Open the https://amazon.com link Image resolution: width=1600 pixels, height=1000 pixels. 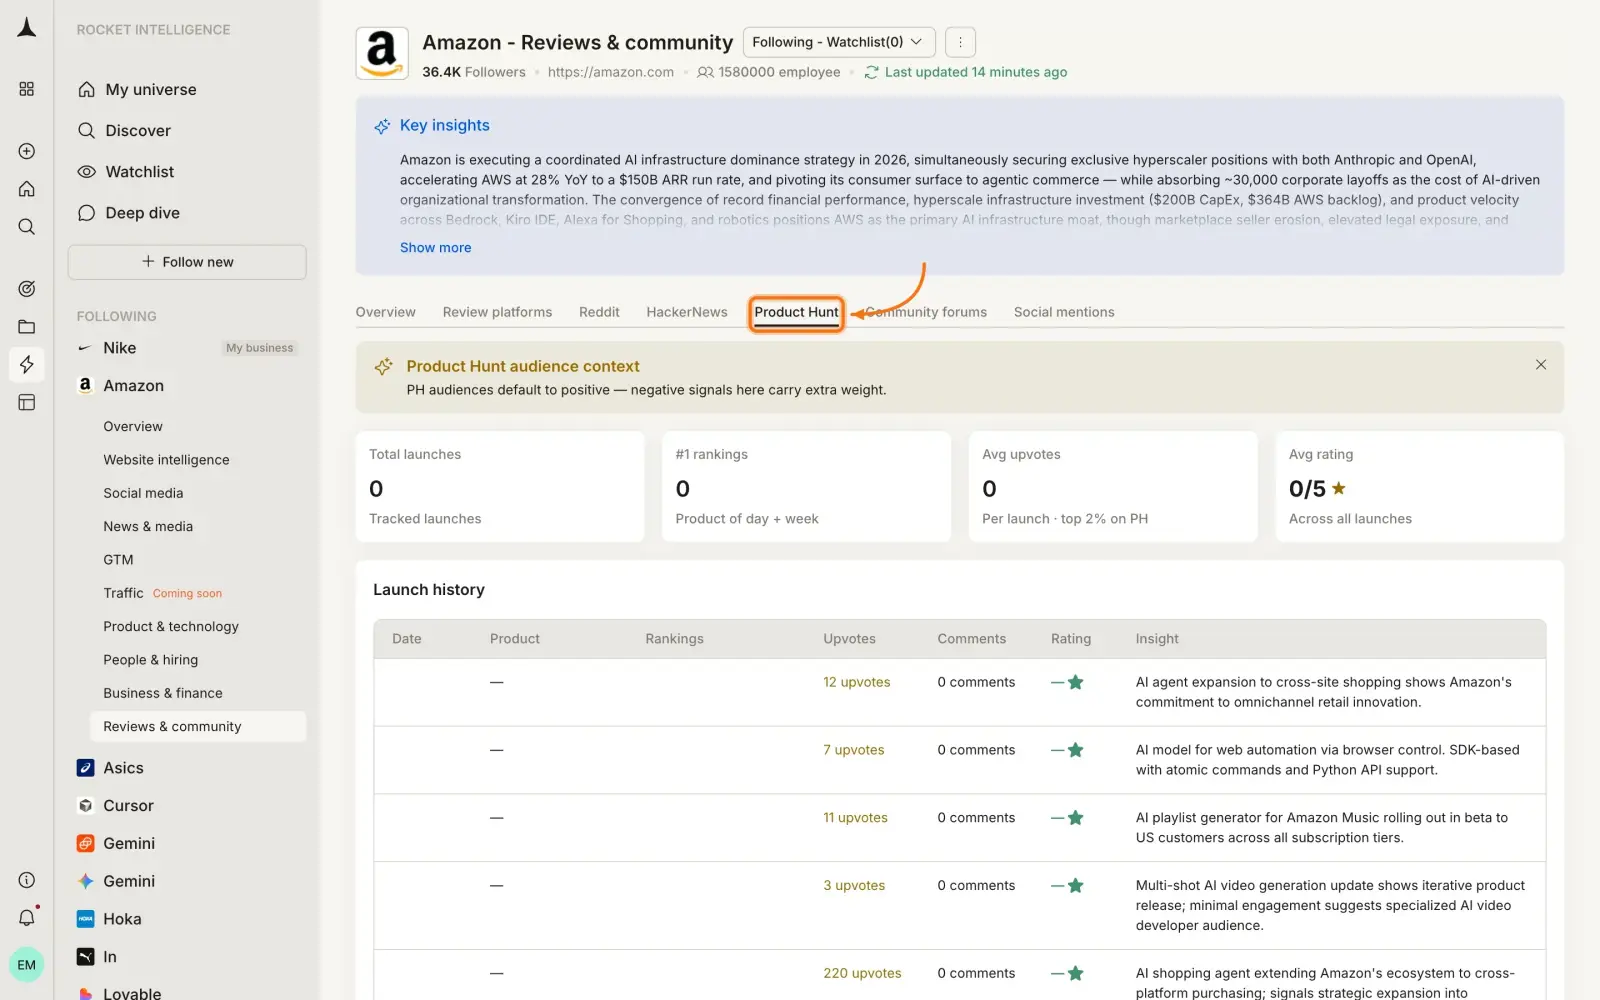tap(611, 72)
